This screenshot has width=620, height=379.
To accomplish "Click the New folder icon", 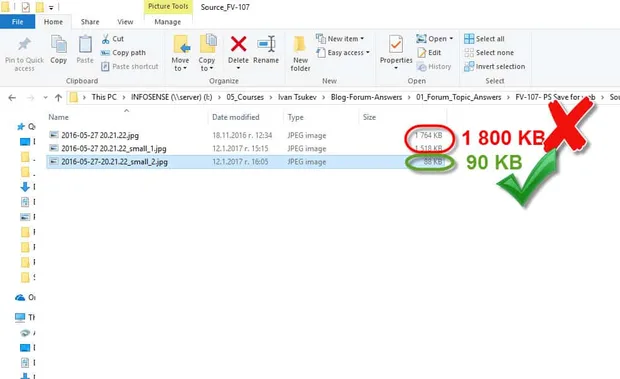I will pyautogui.click(x=300, y=44).
